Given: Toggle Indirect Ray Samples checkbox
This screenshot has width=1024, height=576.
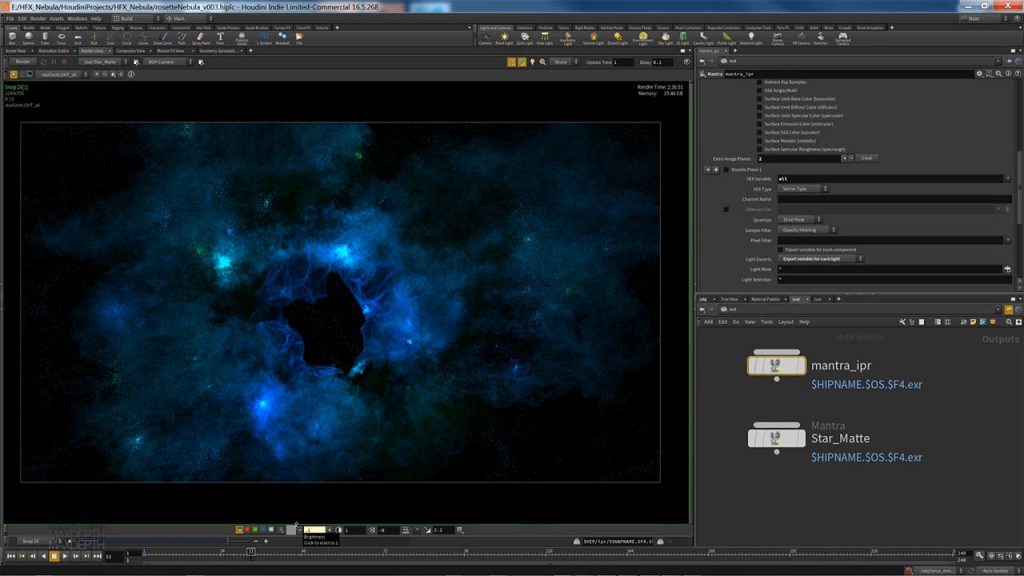Looking at the screenshot, I should tap(760, 82).
